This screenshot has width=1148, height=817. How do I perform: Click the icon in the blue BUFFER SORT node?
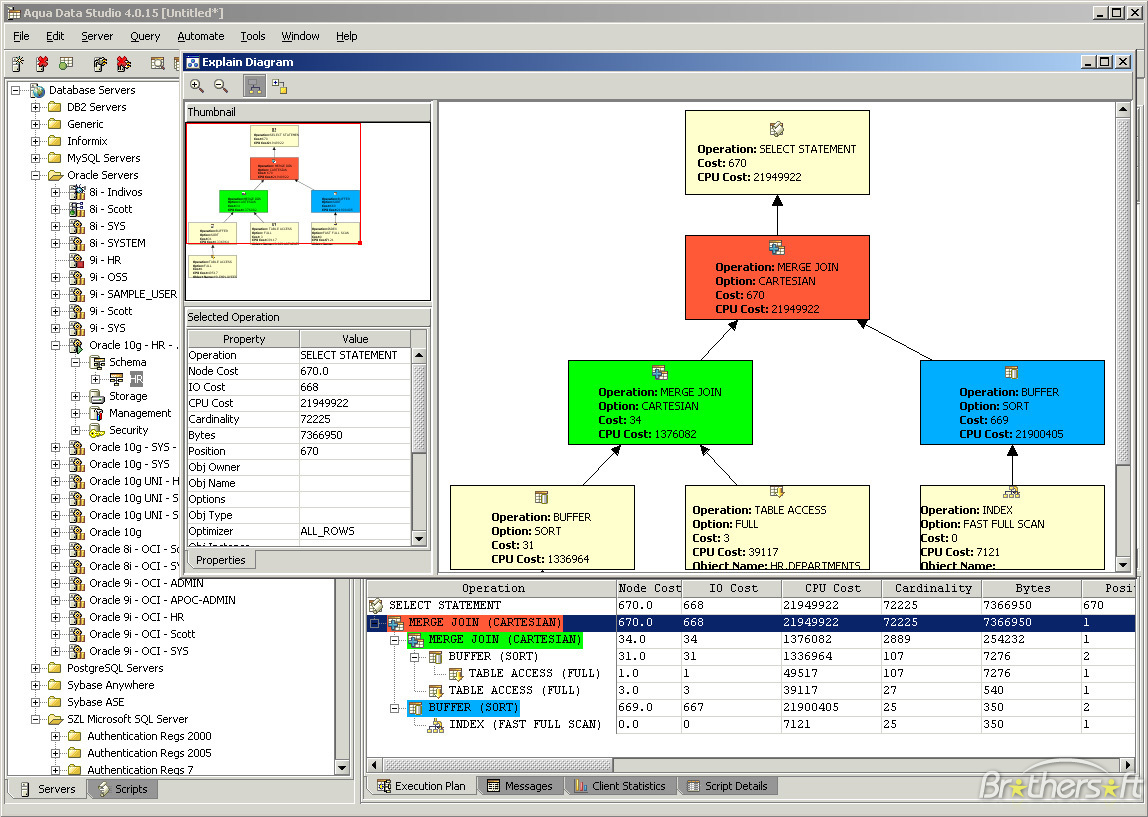(1012, 373)
